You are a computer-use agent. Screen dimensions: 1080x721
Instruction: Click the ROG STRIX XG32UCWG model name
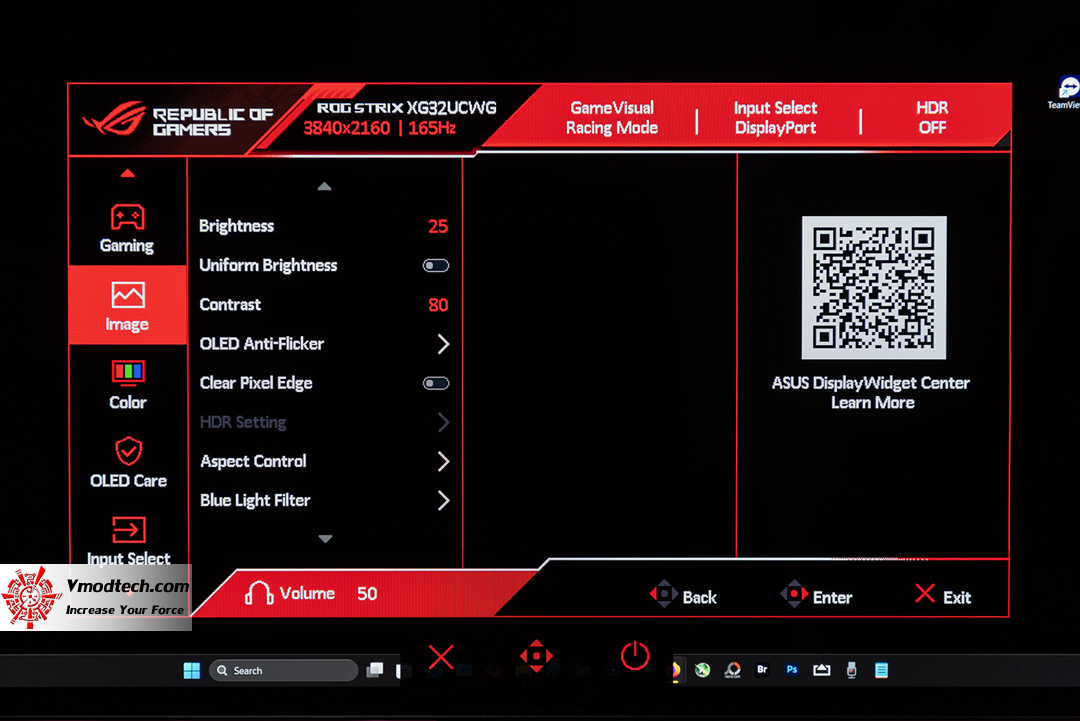[406, 108]
